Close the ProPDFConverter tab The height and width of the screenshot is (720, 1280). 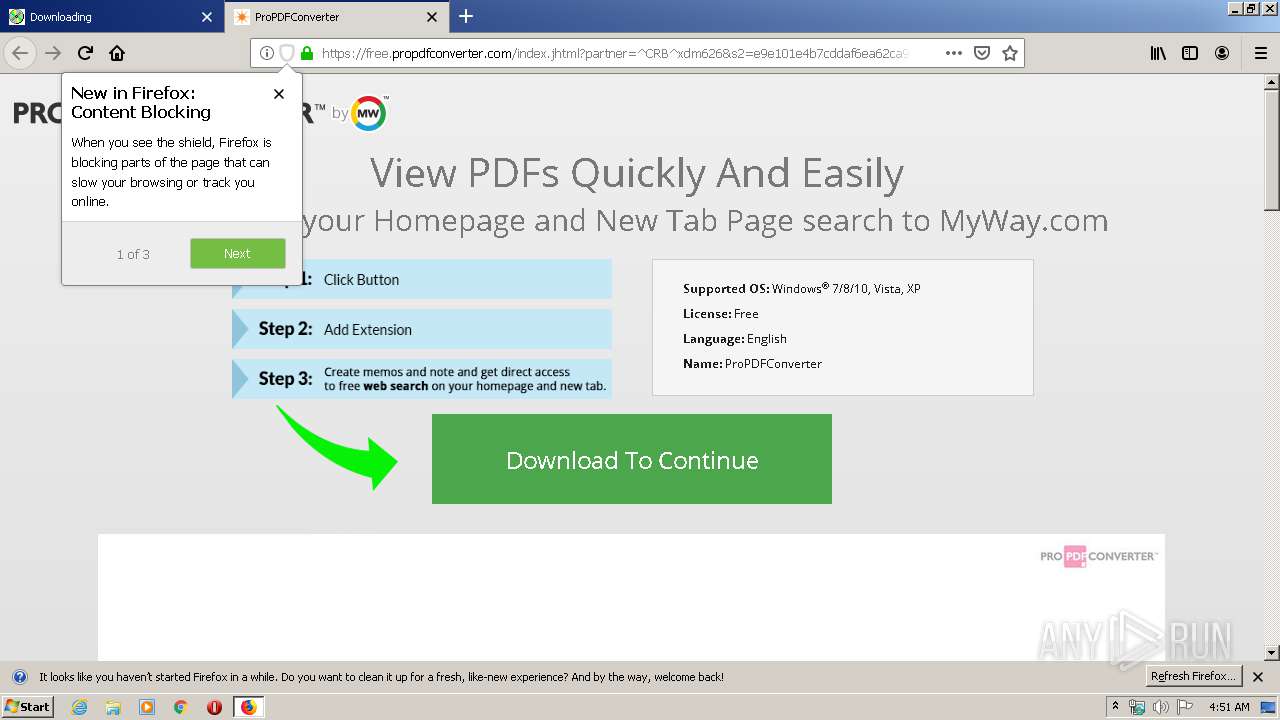tap(432, 17)
